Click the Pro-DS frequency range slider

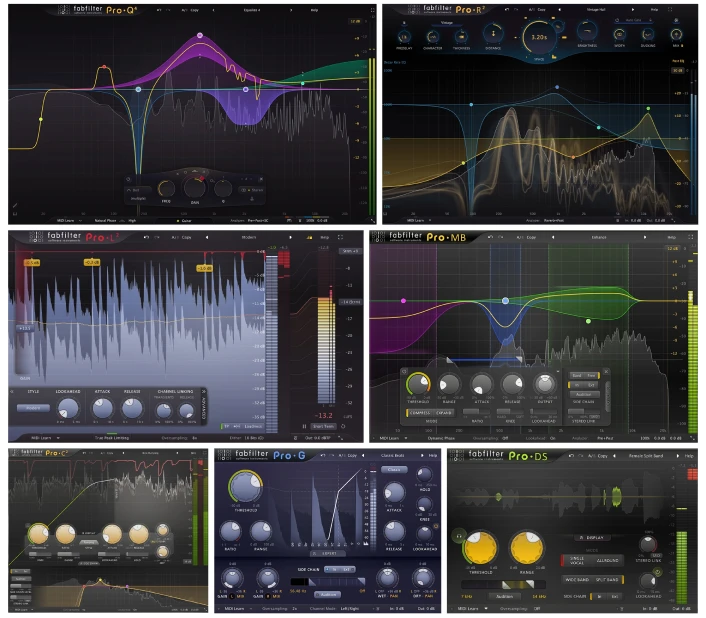click(x=503, y=584)
